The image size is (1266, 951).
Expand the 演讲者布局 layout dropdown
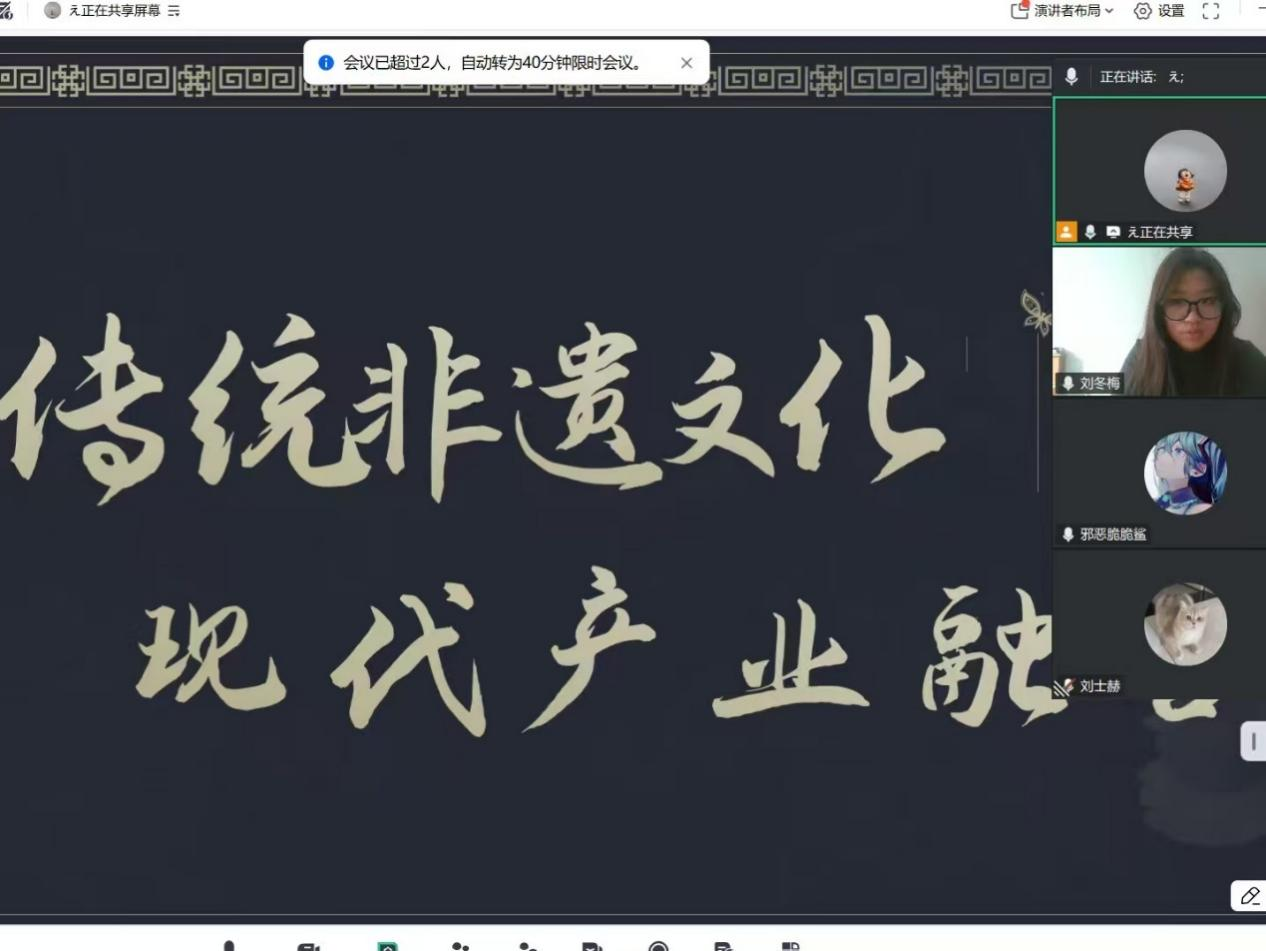1062,11
